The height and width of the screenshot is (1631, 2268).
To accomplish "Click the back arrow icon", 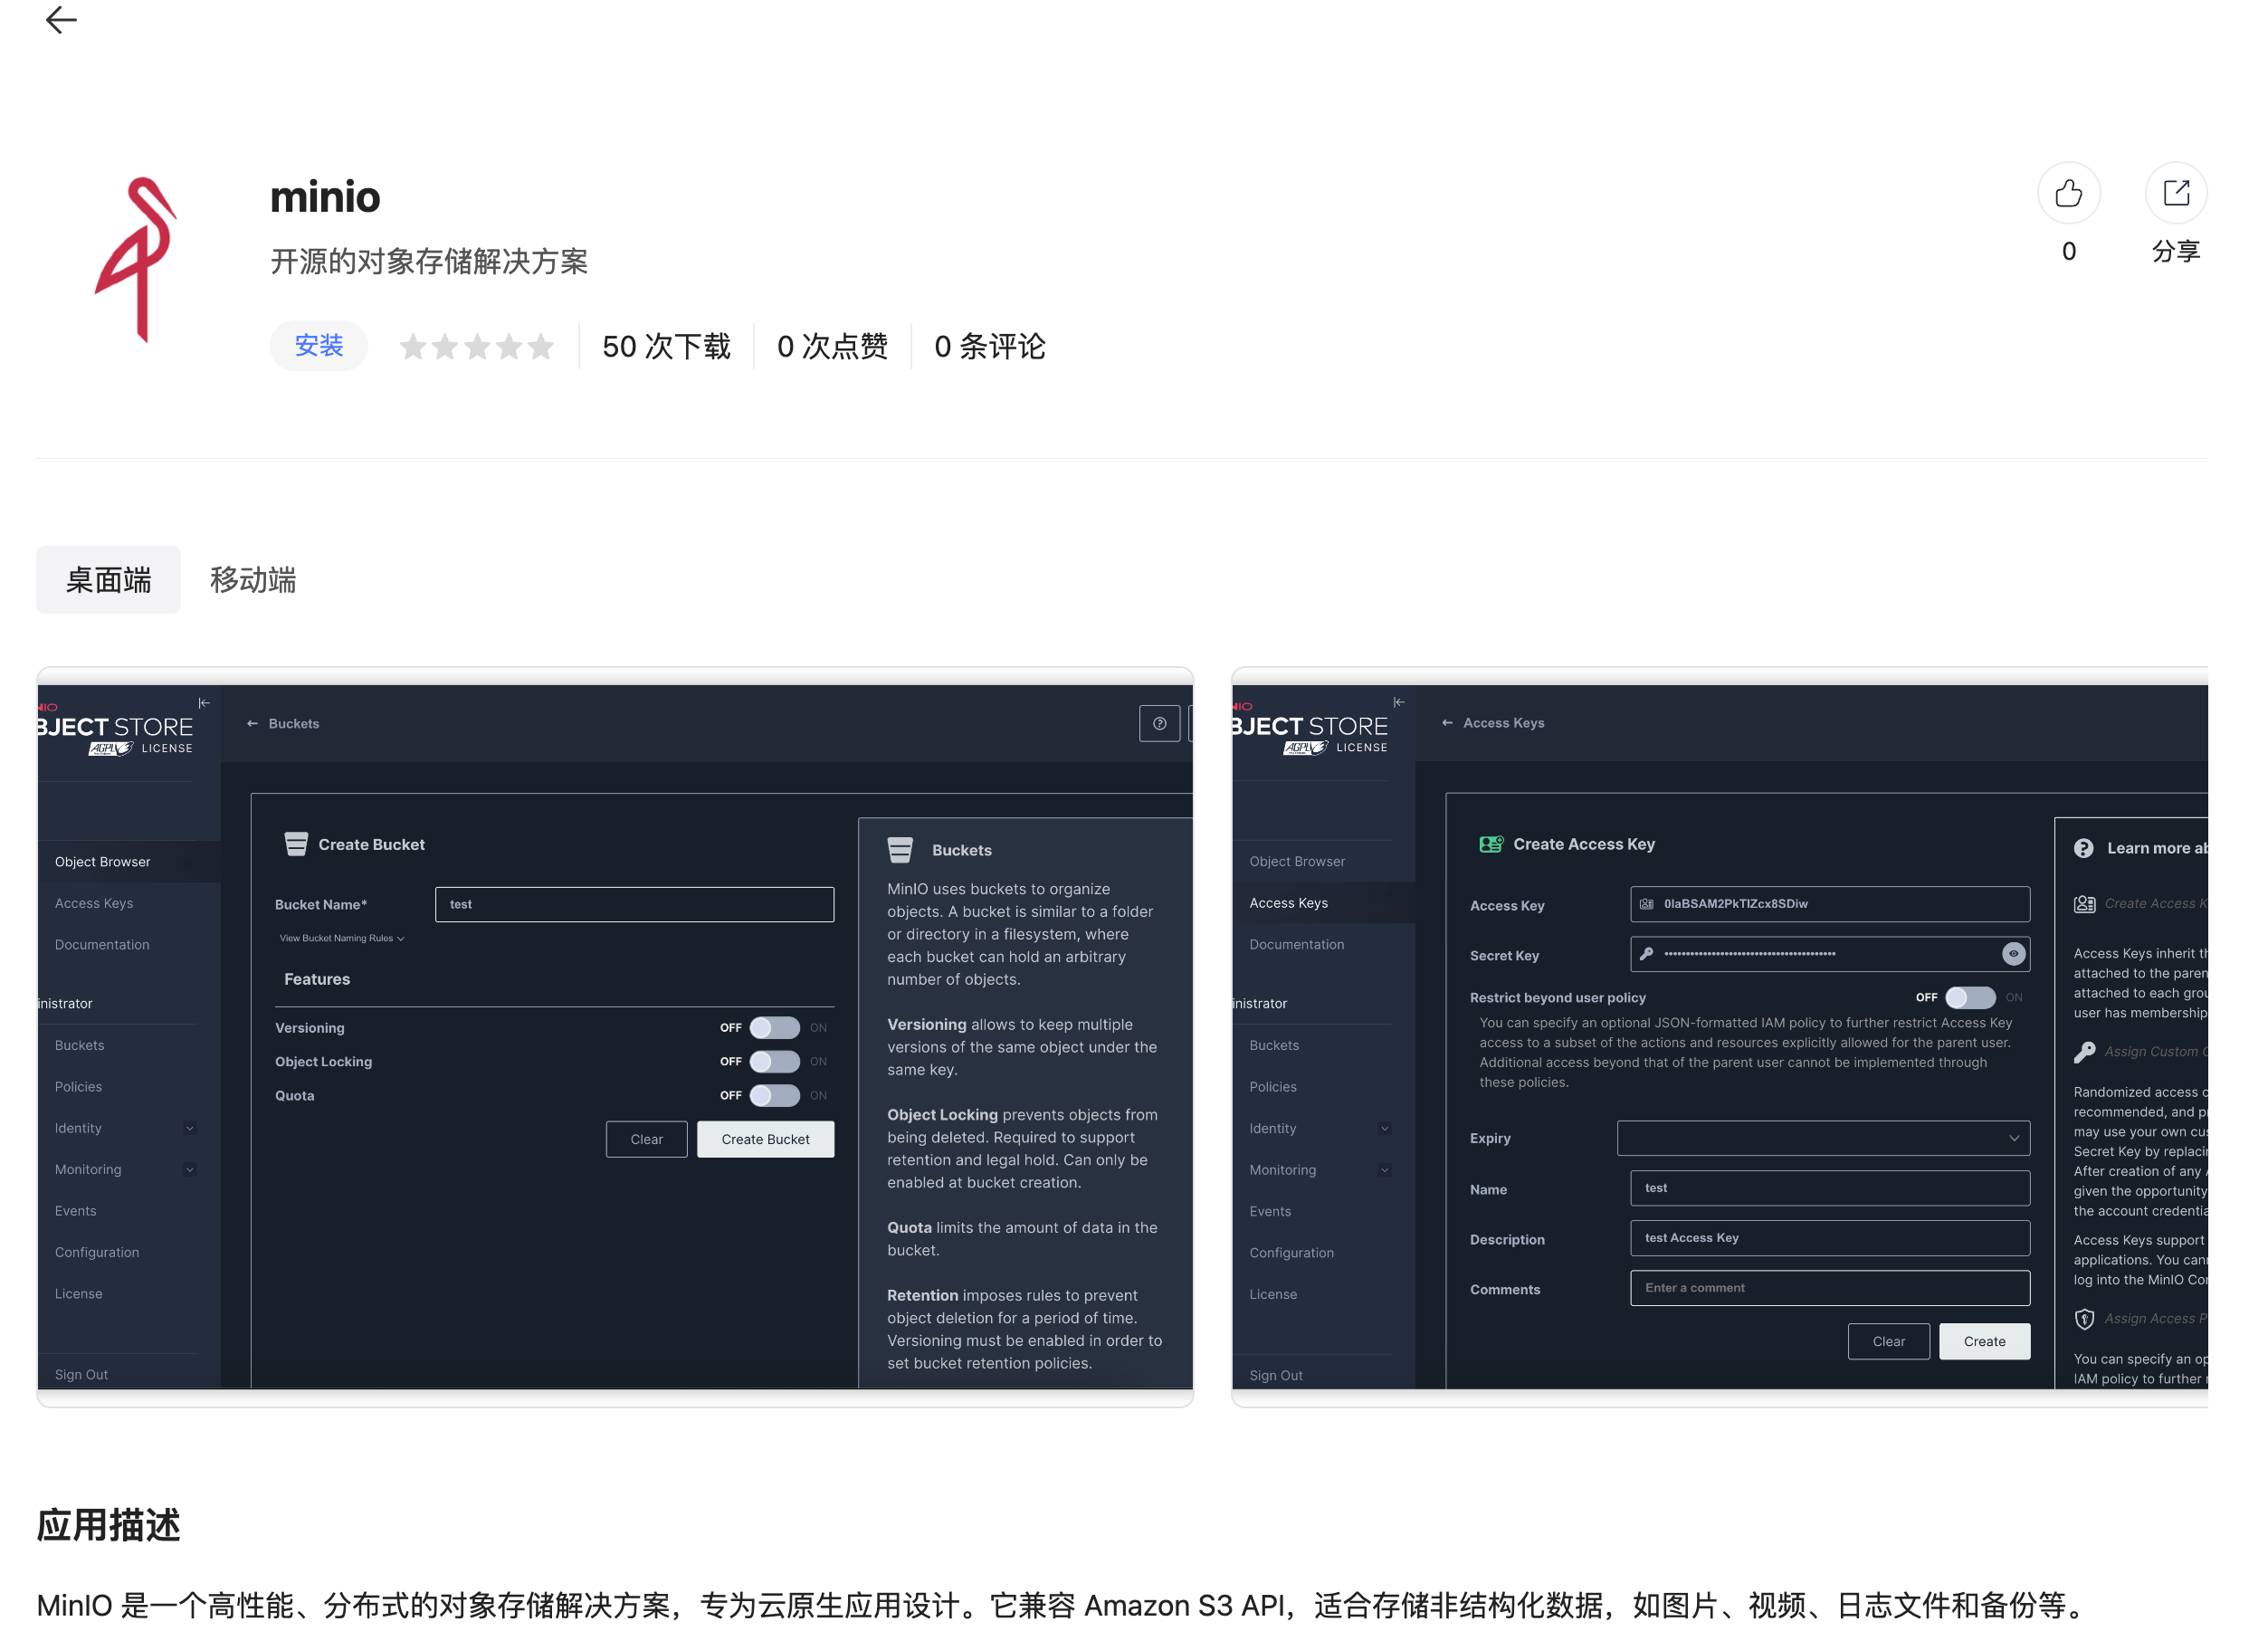I will point(62,20).
